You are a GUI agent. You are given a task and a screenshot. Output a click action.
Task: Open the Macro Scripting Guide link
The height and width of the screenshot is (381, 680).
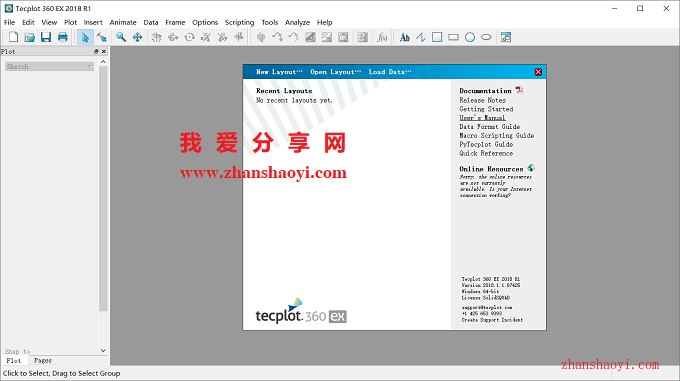coord(497,136)
